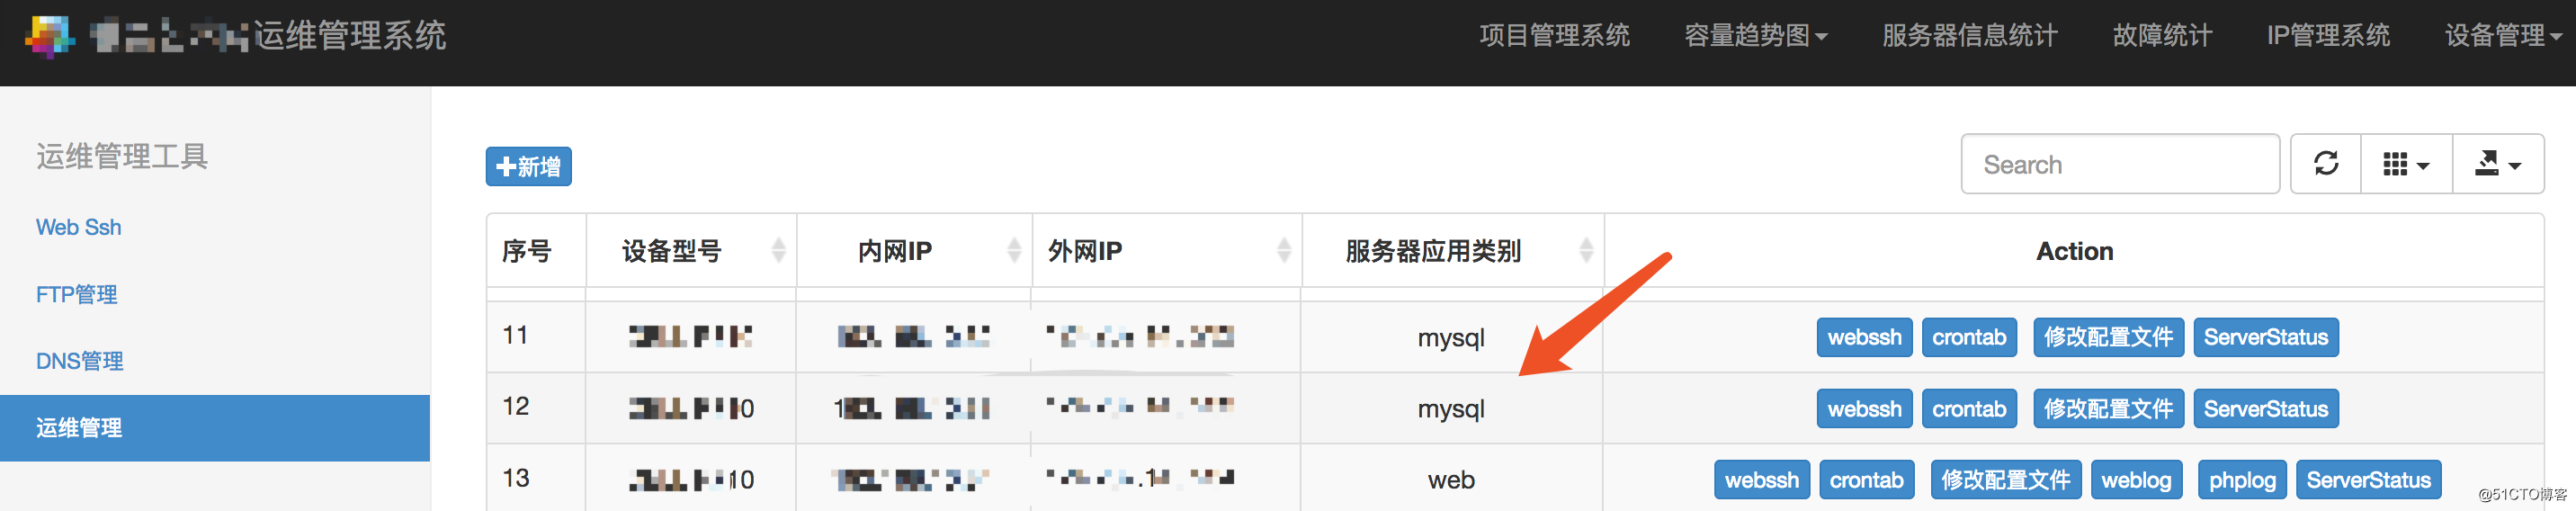Viewport: 2576px width, 511px height.
Task: Sort by the 服务器应用类别 column arrows
Action: 1586,250
